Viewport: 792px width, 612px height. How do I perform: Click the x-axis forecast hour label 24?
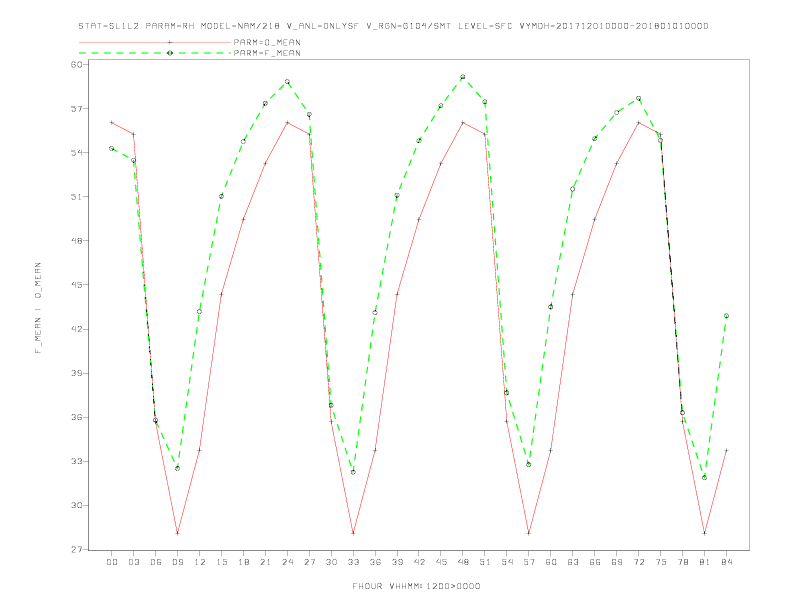[287, 562]
